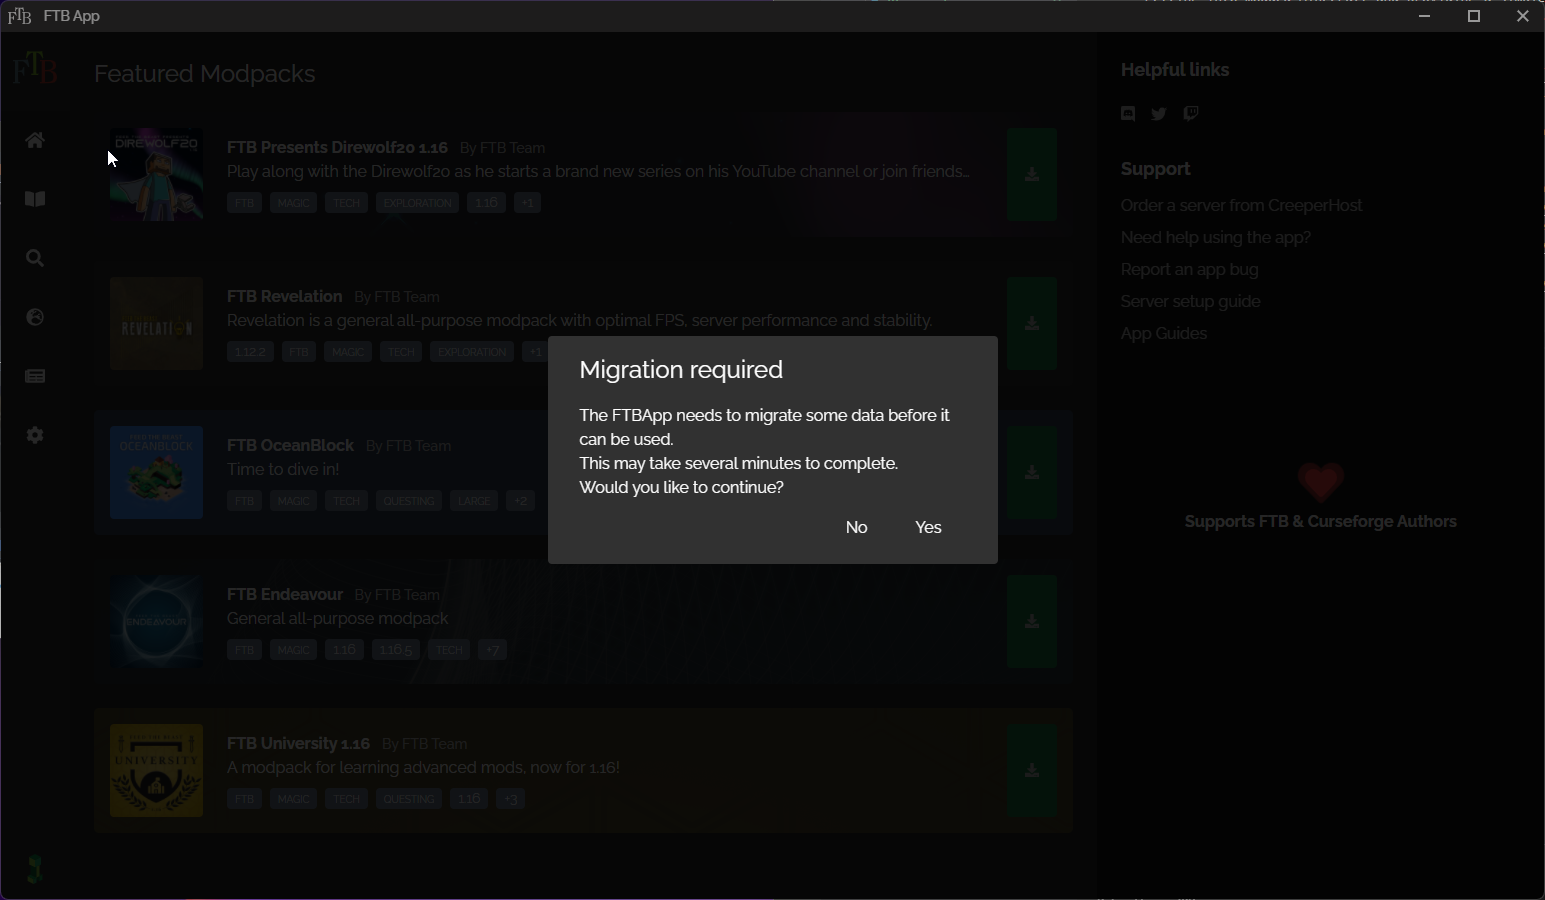This screenshot has height=900, width=1545.
Task: Click the 1.12.2 tag on FTB Revelation
Action: tap(250, 352)
